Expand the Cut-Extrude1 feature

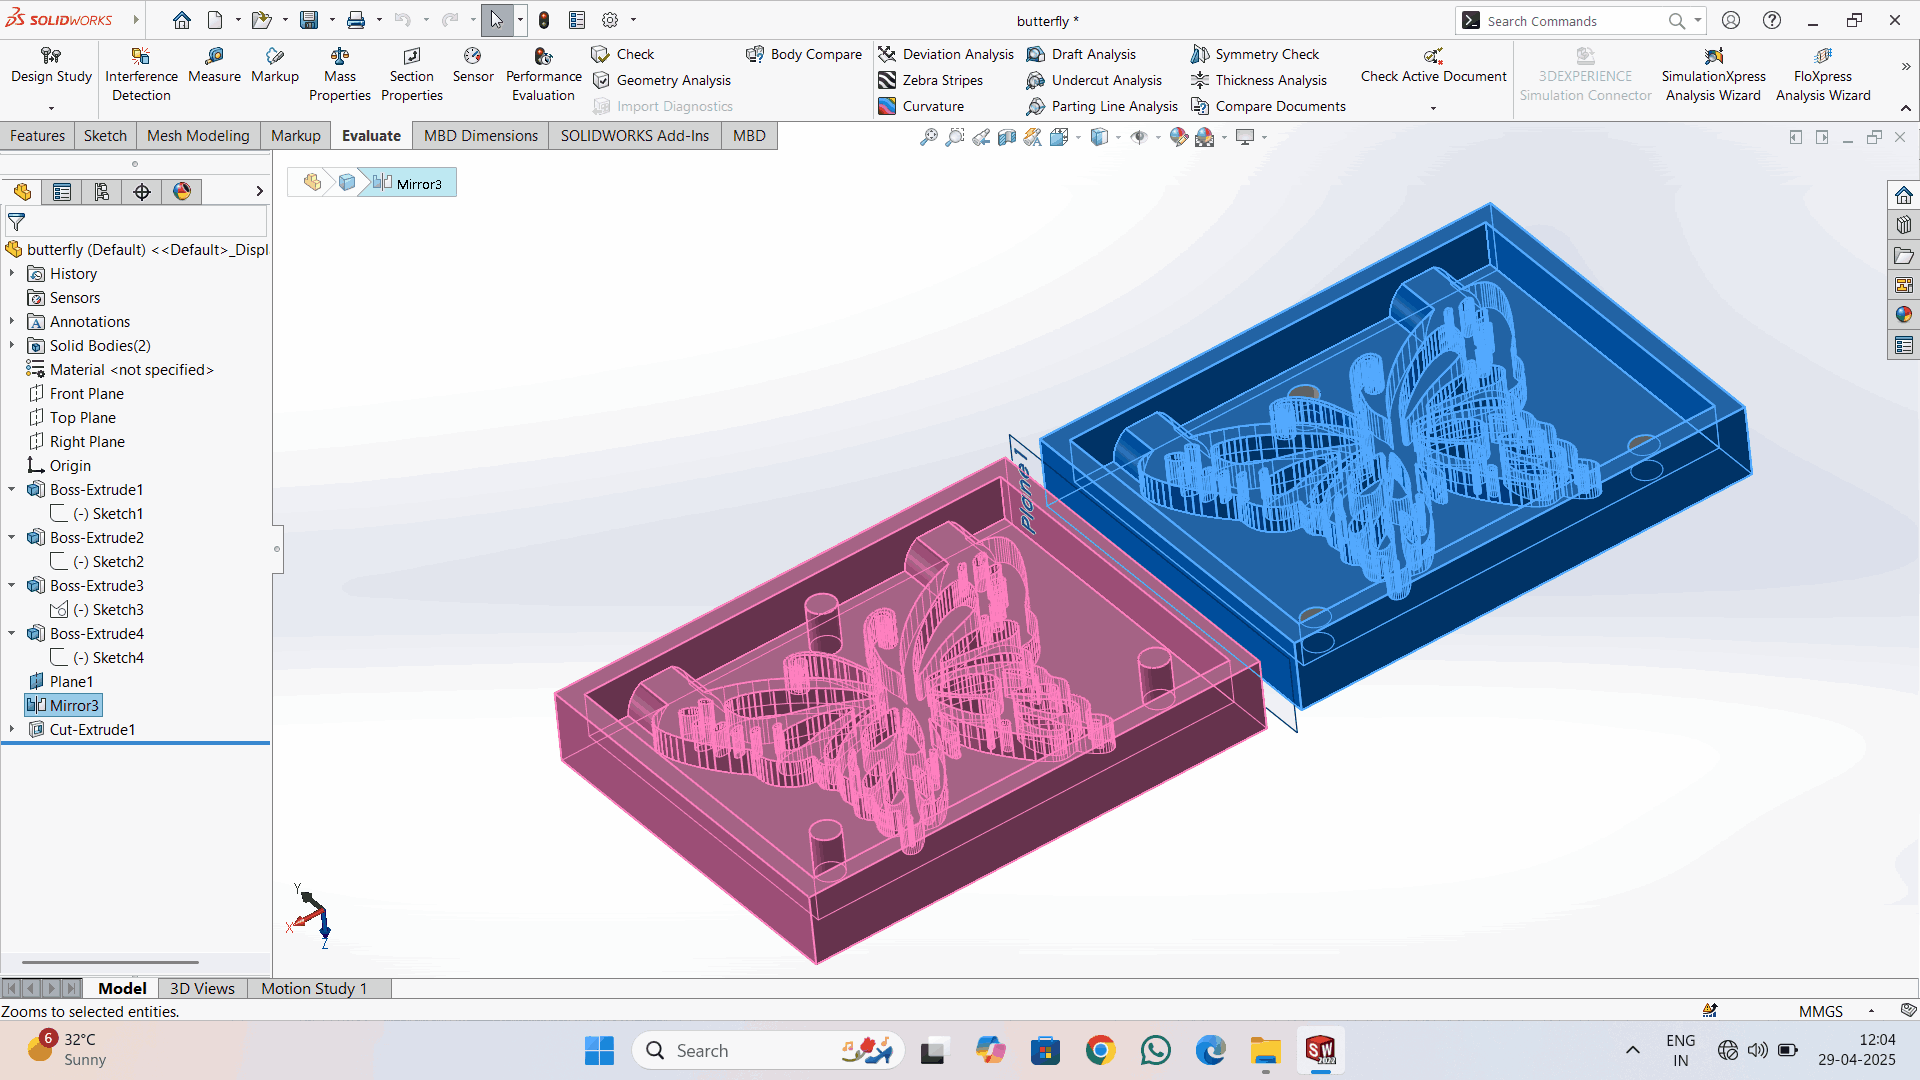click(12, 729)
